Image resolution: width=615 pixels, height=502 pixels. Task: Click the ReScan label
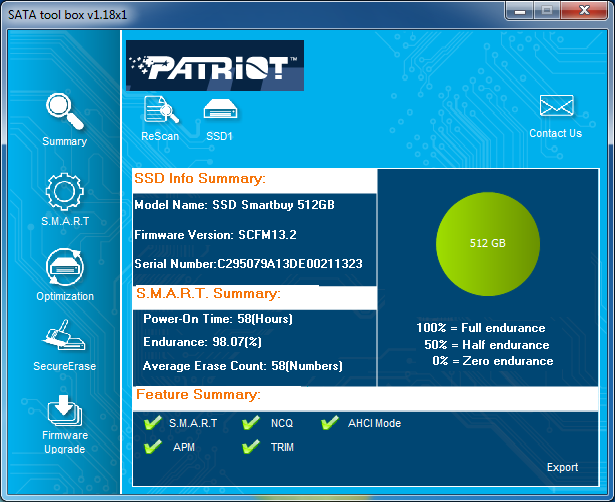(x=160, y=136)
